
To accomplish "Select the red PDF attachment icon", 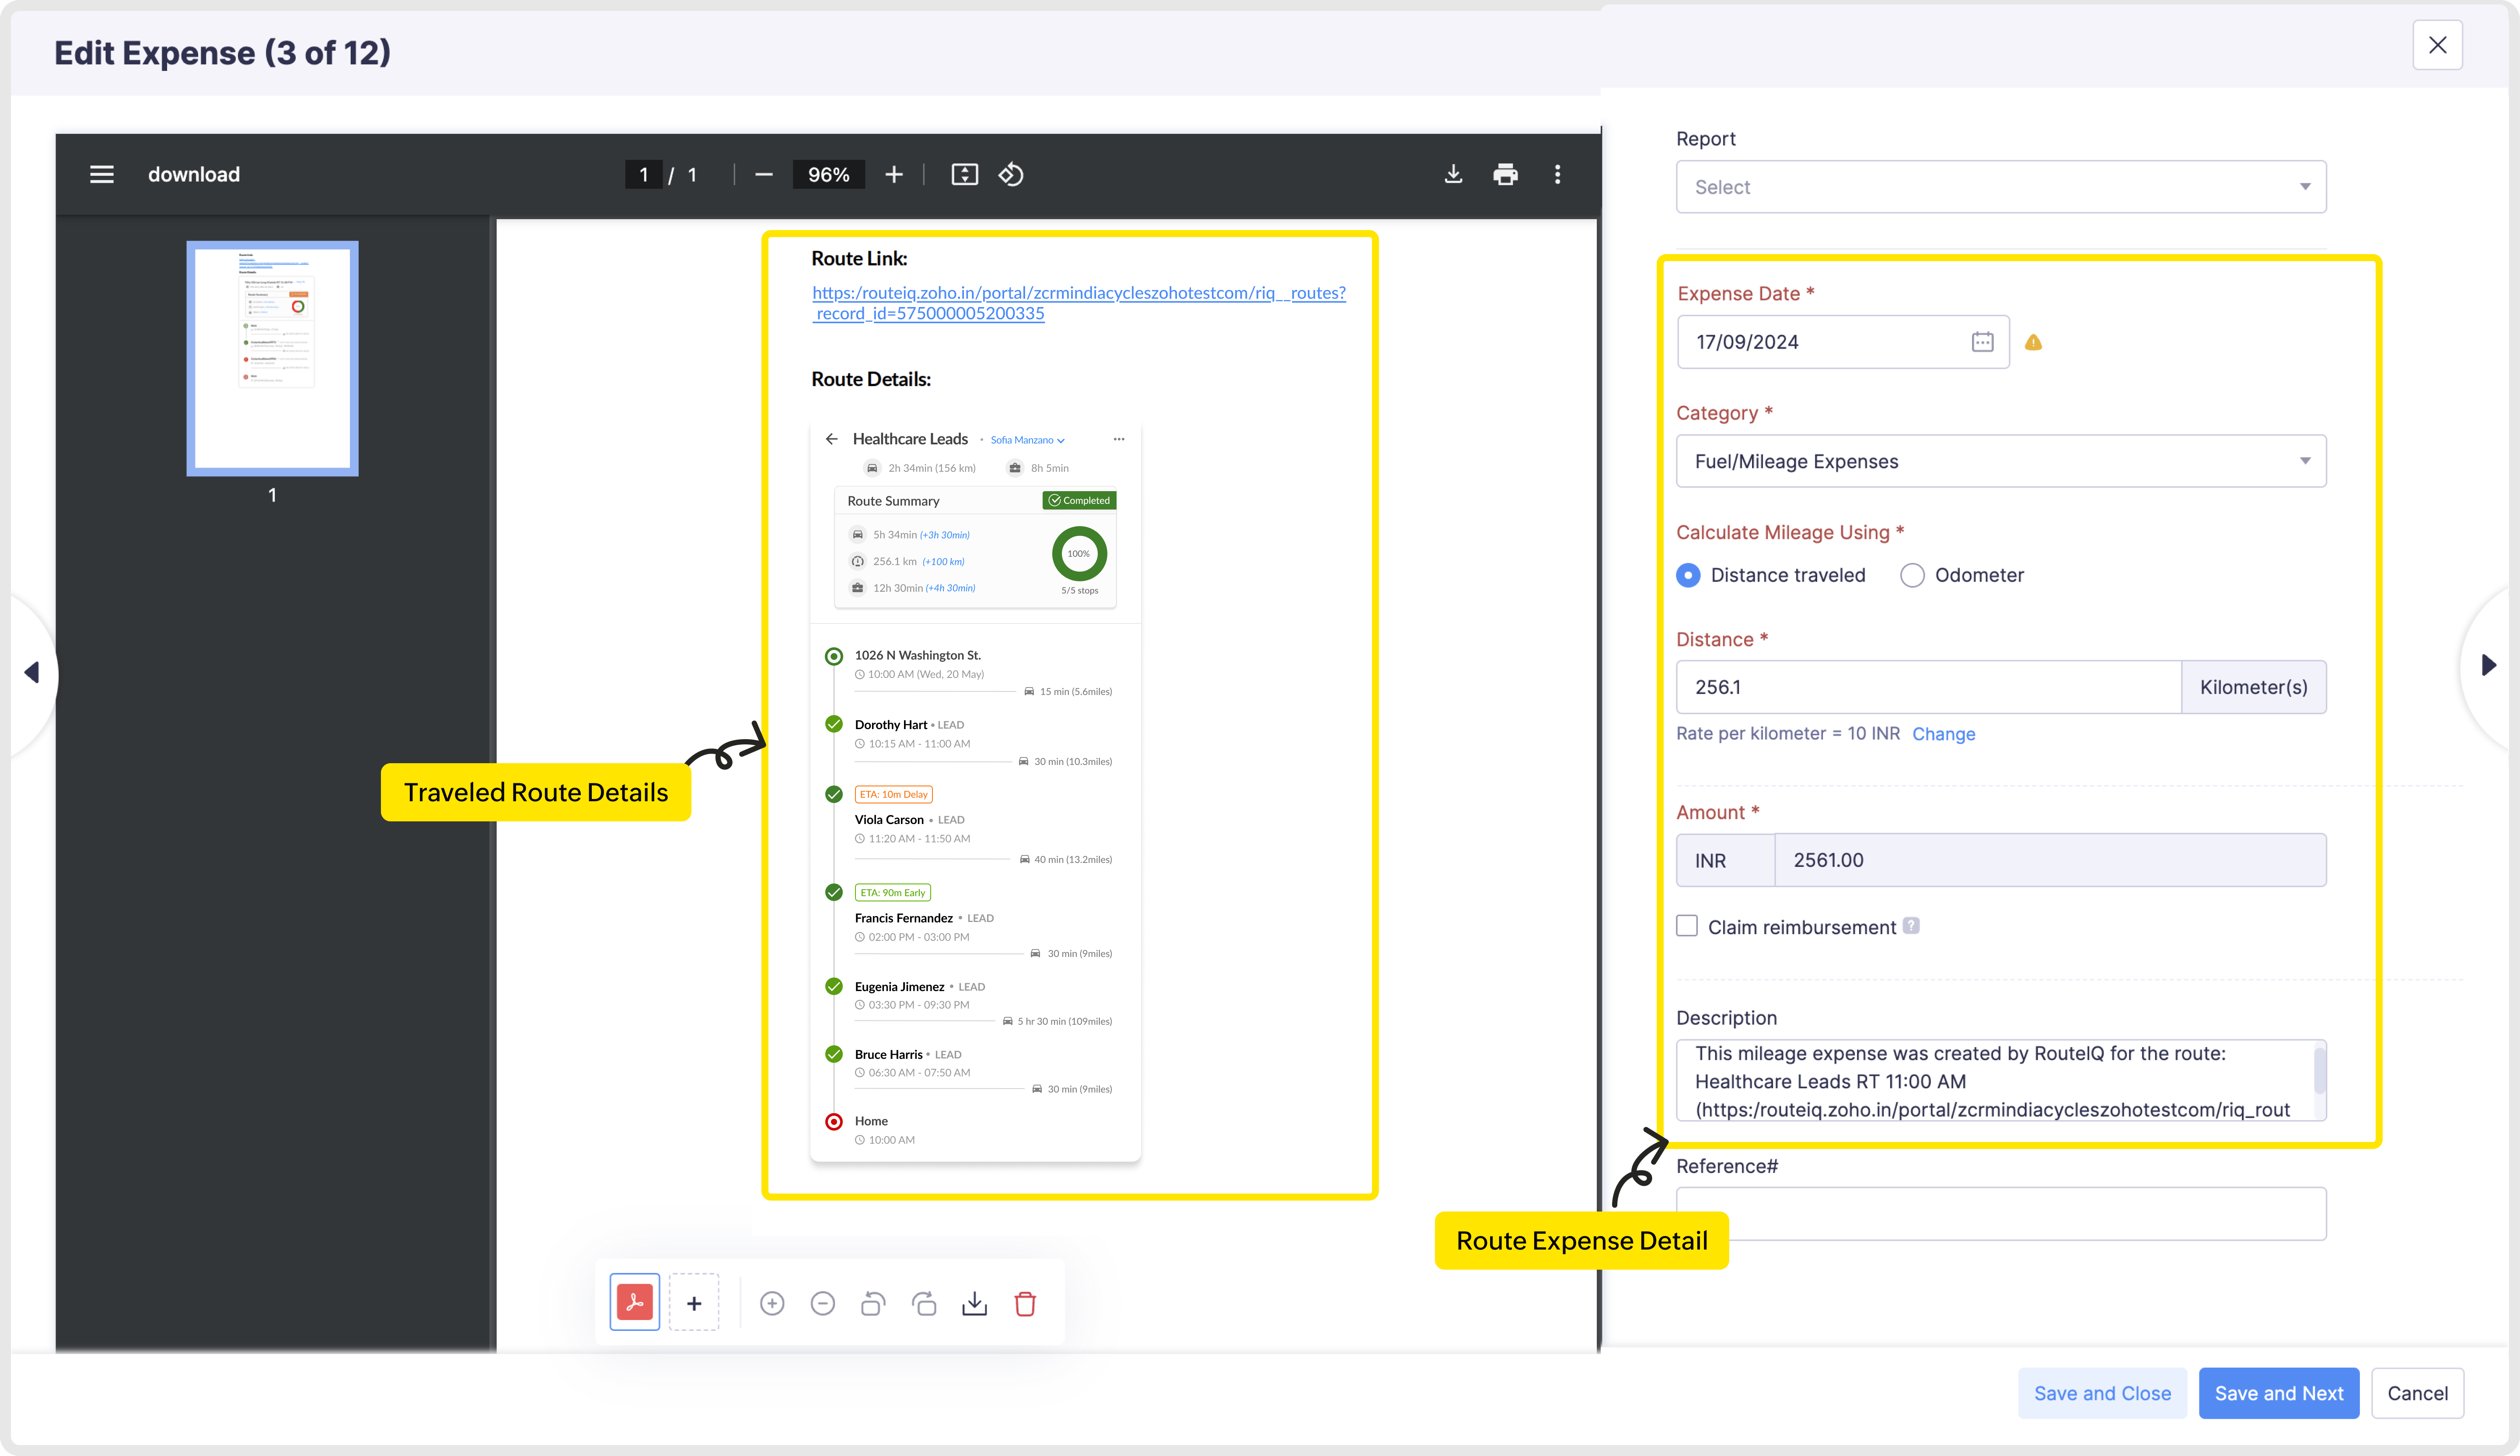I will [x=634, y=1302].
